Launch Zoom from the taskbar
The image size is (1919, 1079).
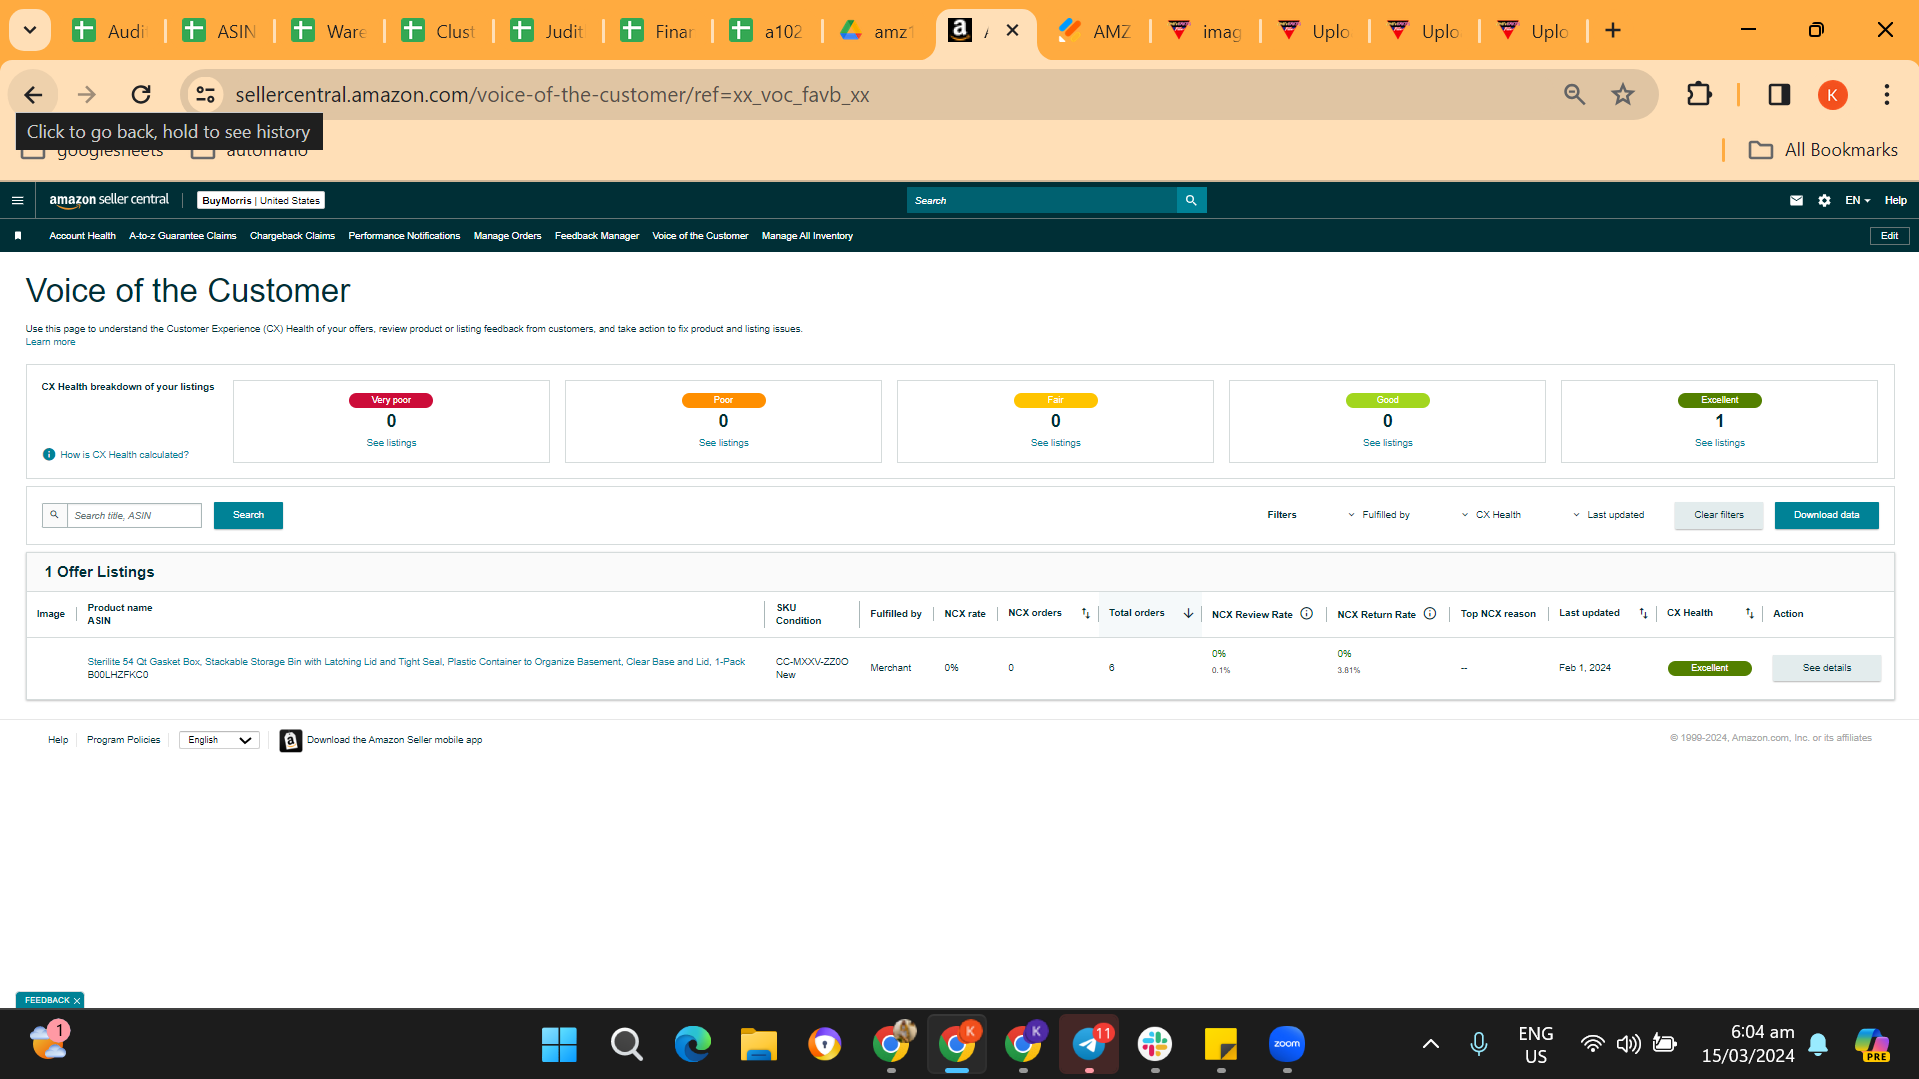[1287, 1045]
